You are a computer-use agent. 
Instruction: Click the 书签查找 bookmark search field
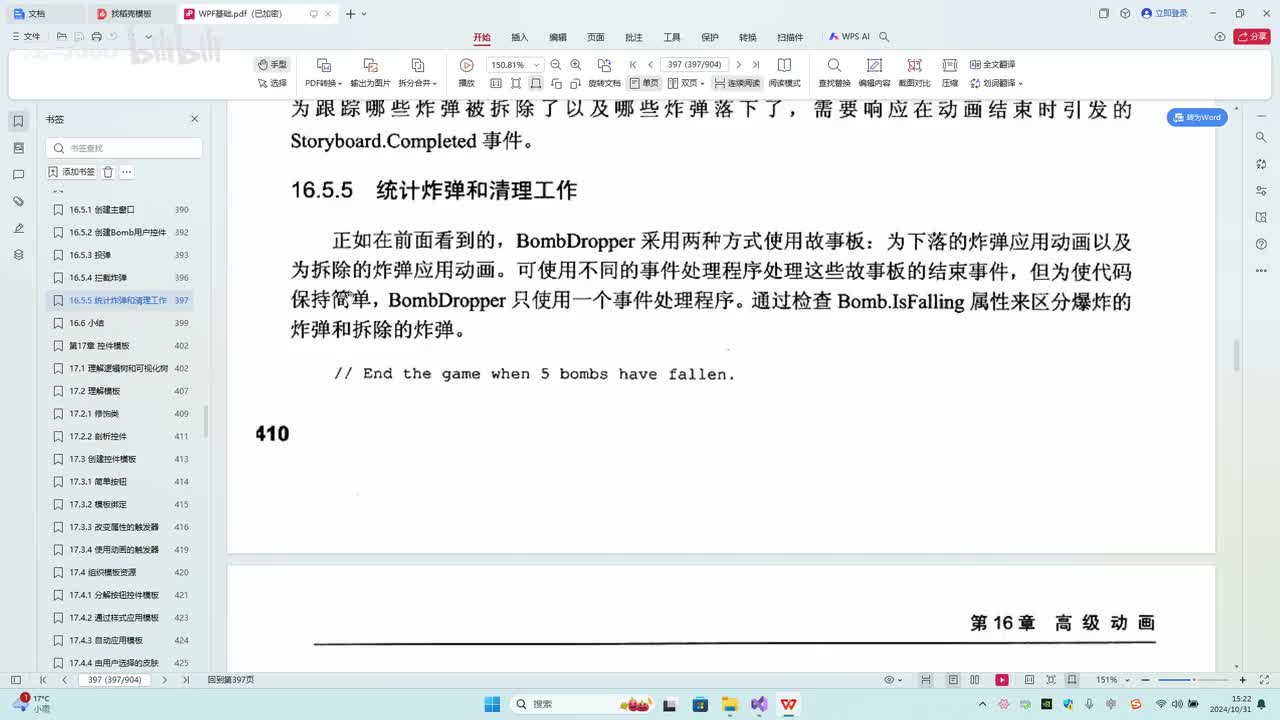point(124,148)
